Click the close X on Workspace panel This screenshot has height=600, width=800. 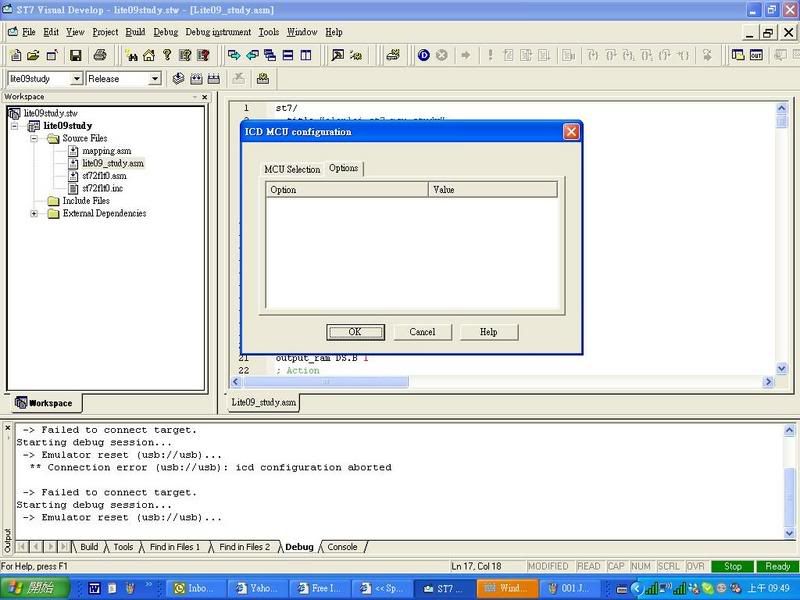(x=205, y=97)
